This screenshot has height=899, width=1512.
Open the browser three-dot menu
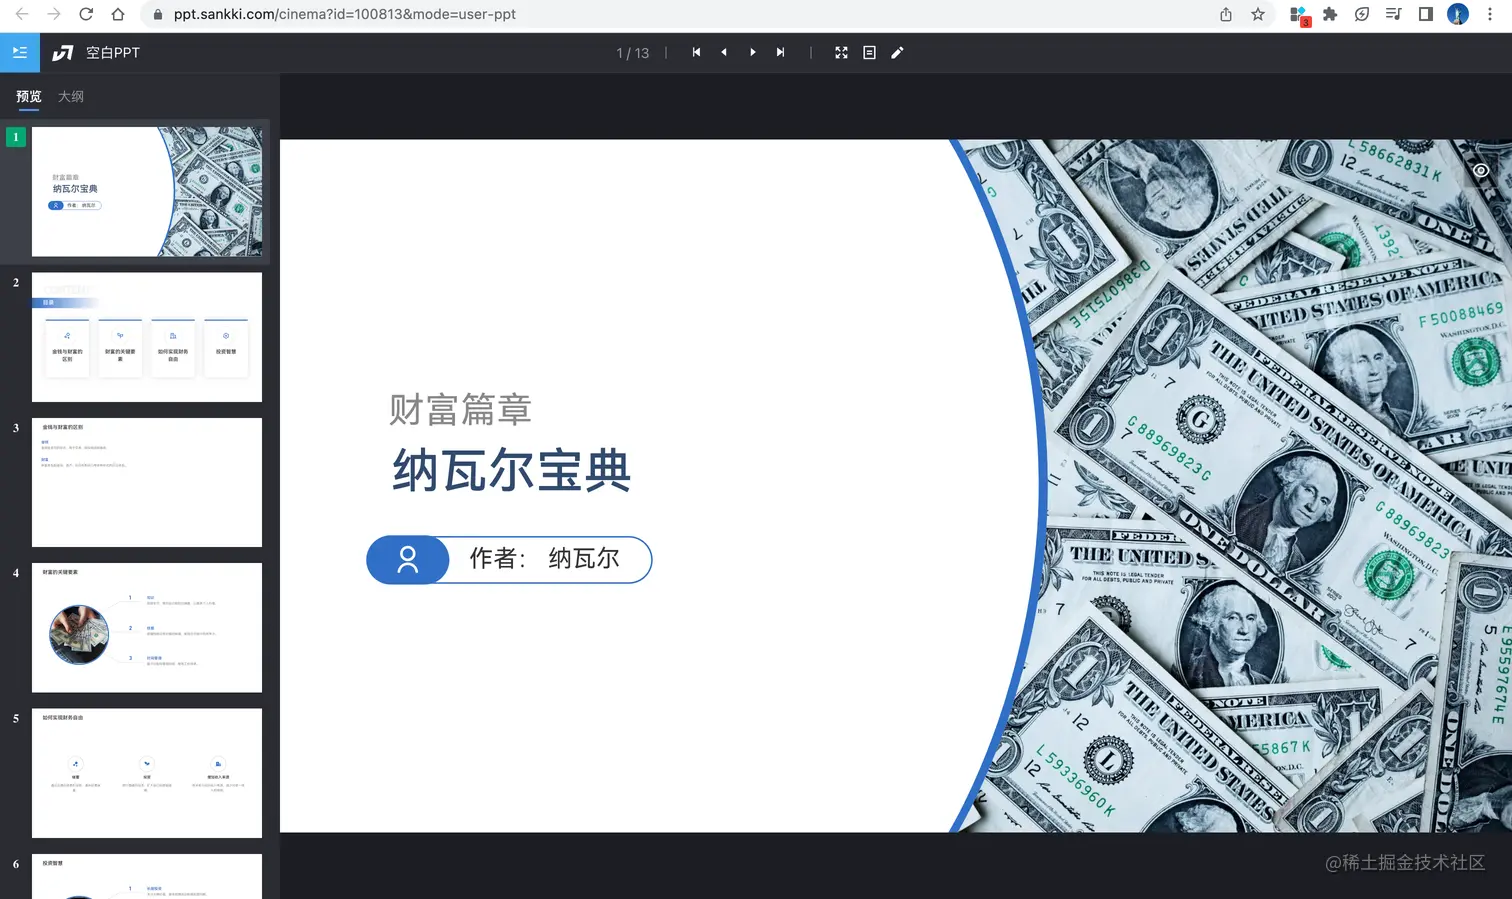point(1490,14)
